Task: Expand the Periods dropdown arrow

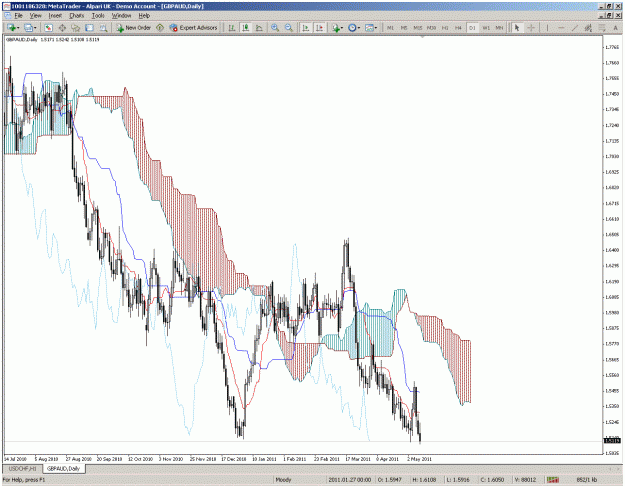Action: [359, 28]
